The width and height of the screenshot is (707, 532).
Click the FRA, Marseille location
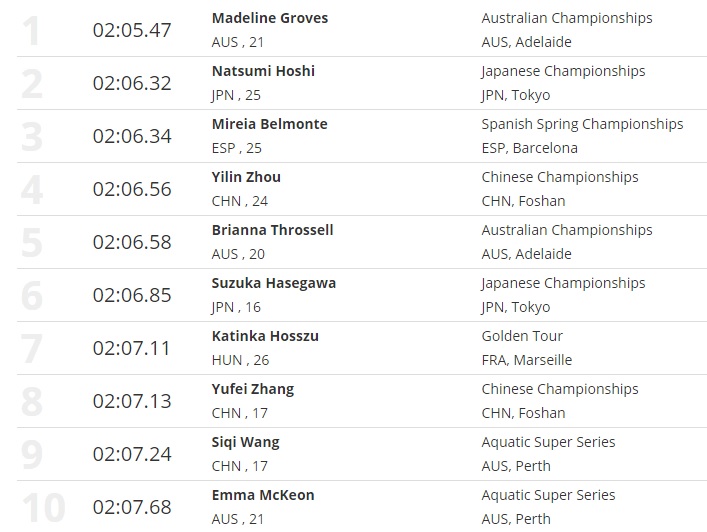526,360
